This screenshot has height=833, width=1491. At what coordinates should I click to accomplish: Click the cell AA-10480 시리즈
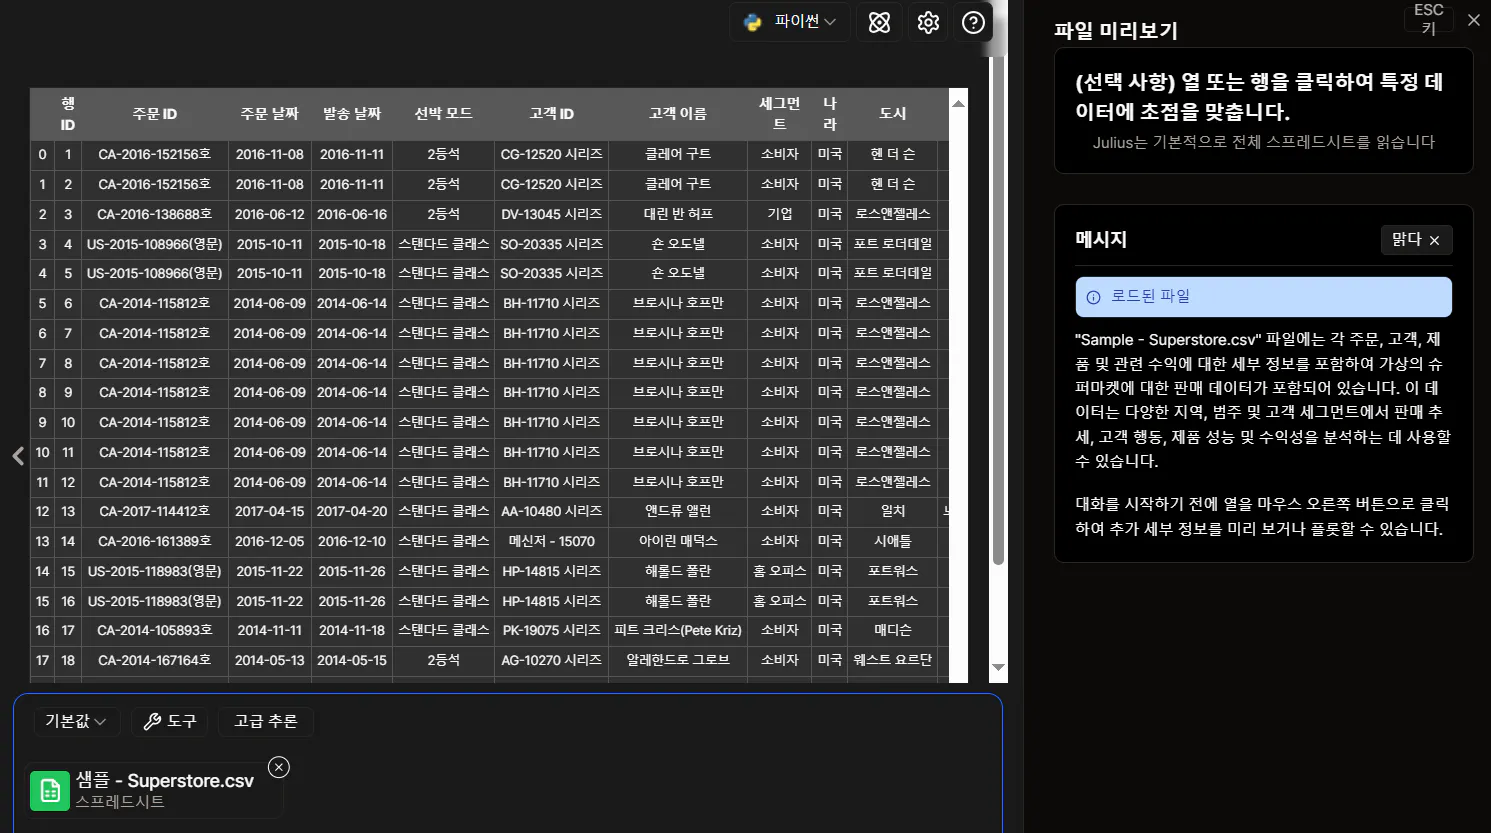[x=552, y=511]
